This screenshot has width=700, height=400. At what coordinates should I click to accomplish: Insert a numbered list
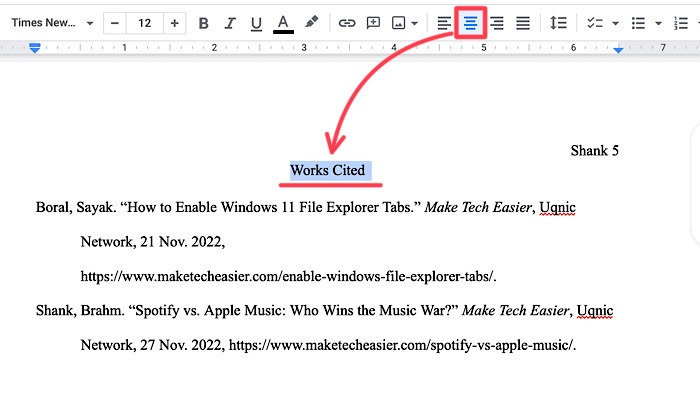click(x=681, y=23)
